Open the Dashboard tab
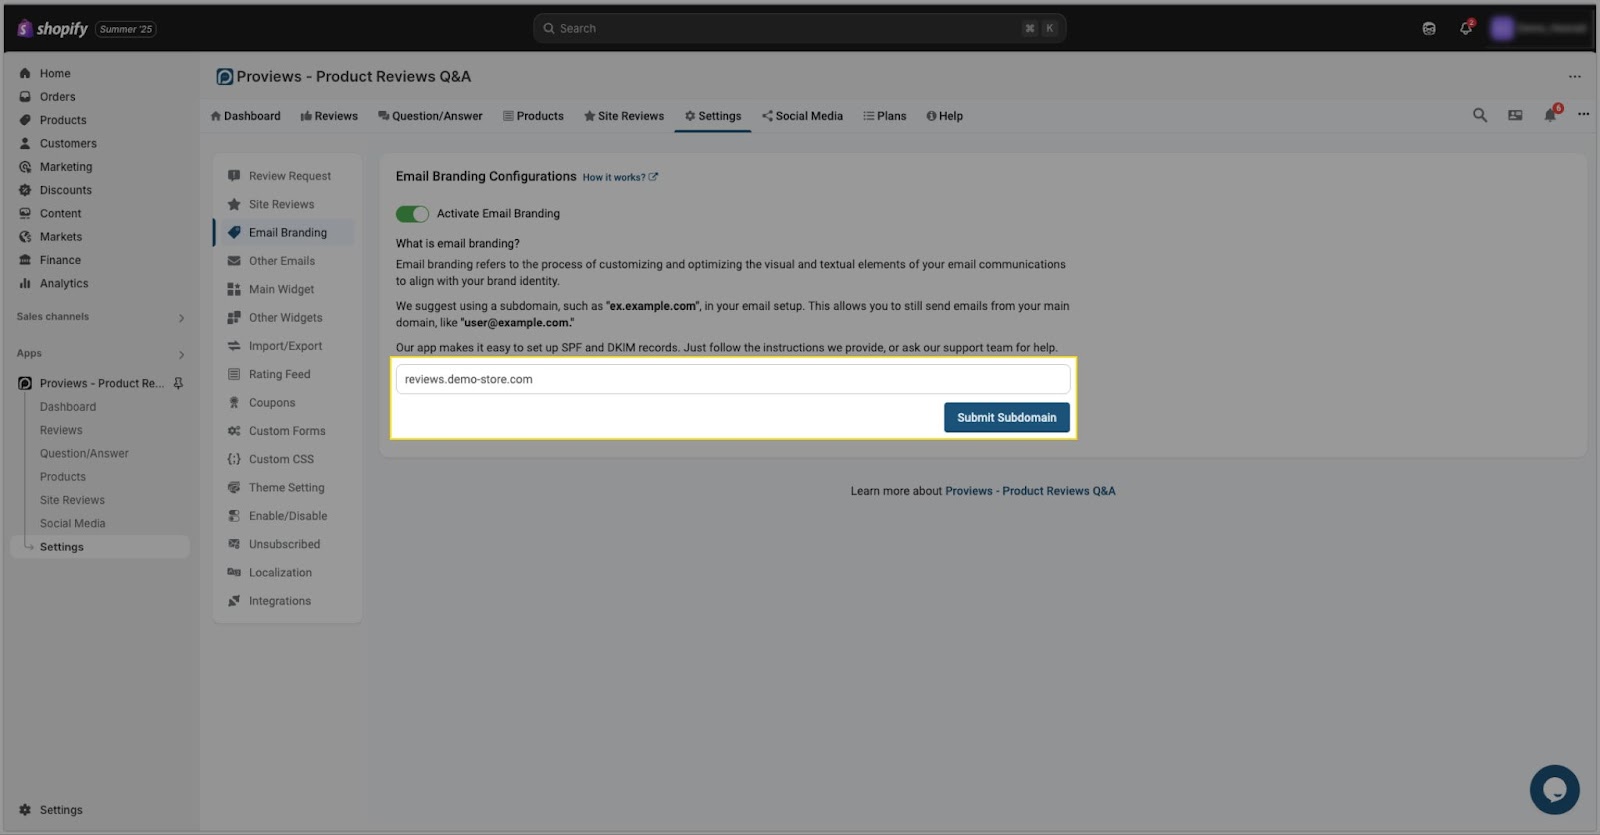 pos(246,116)
